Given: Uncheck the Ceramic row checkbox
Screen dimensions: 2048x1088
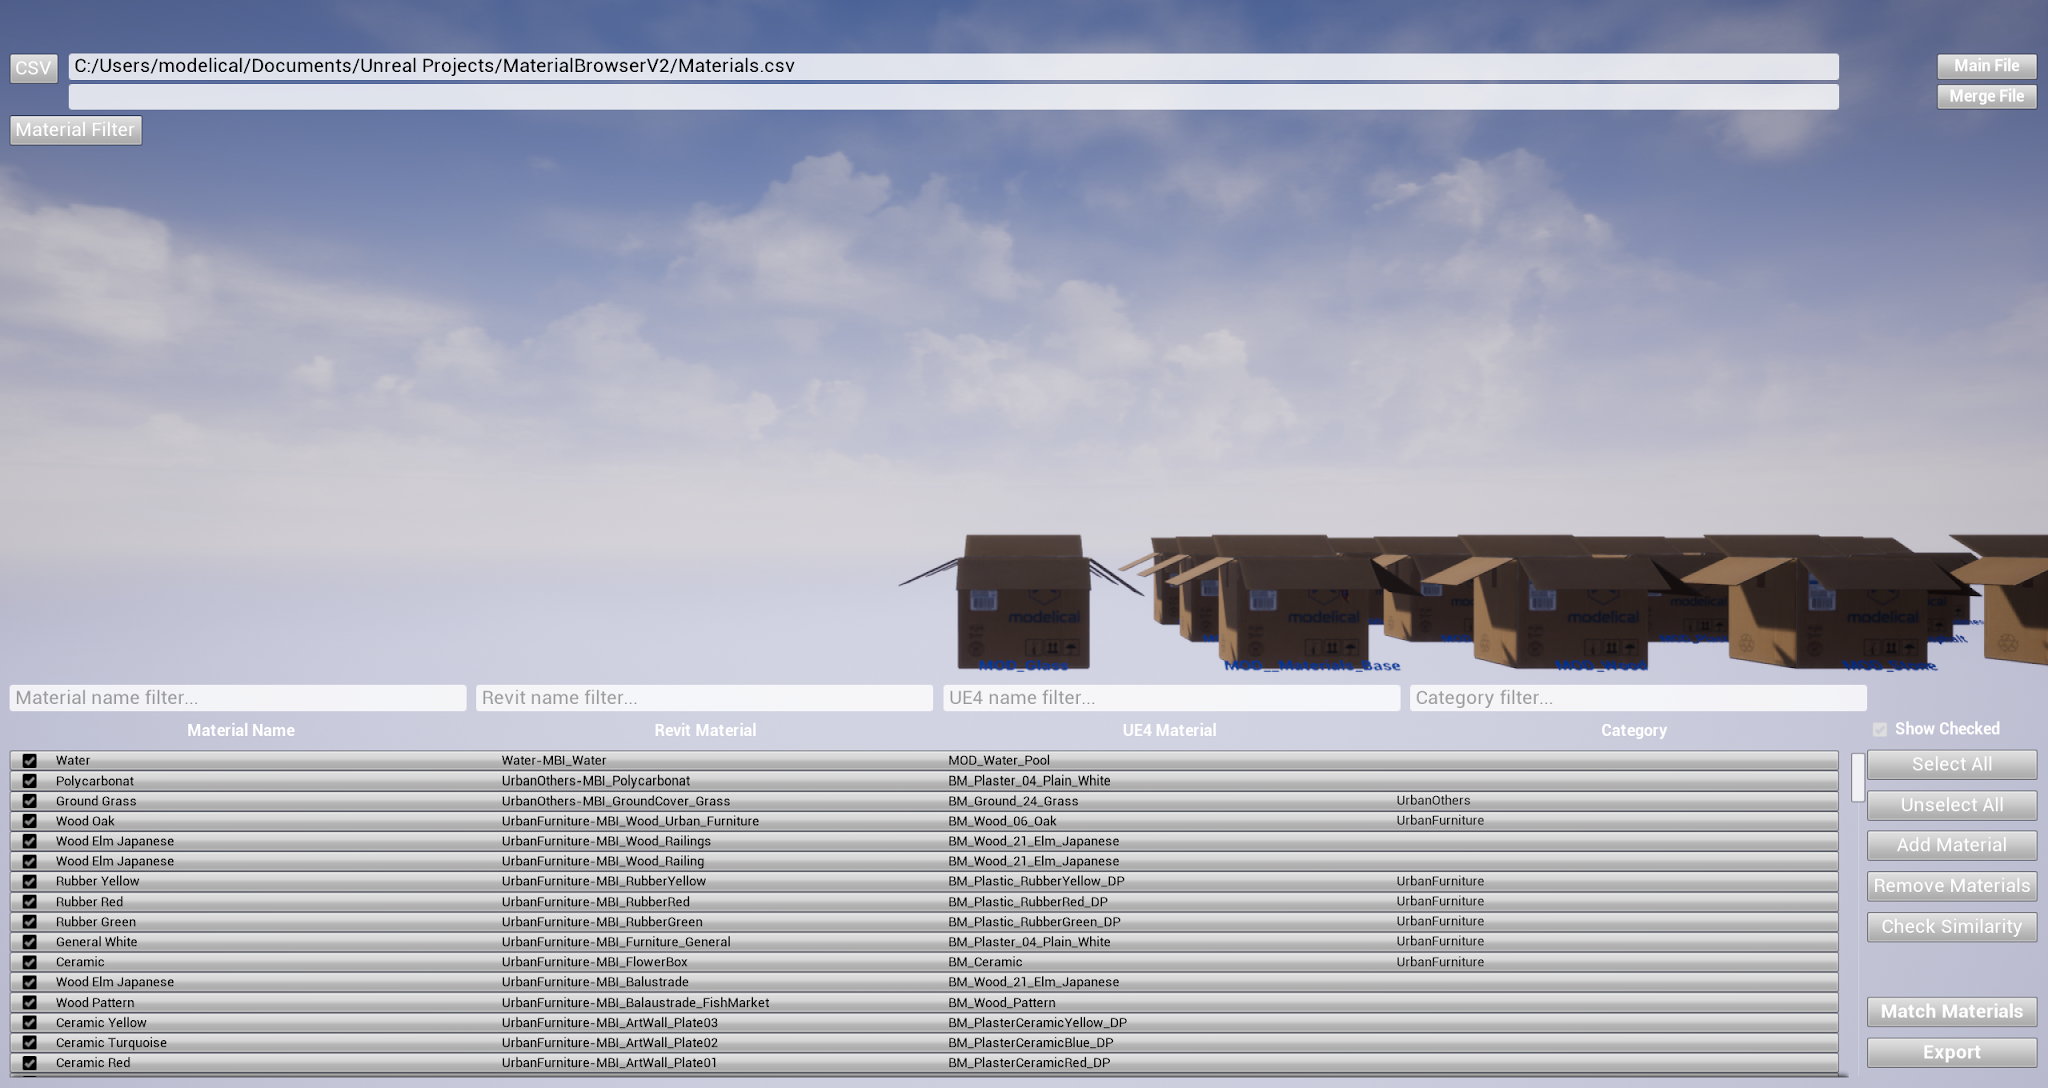Looking at the screenshot, I should click(30, 962).
